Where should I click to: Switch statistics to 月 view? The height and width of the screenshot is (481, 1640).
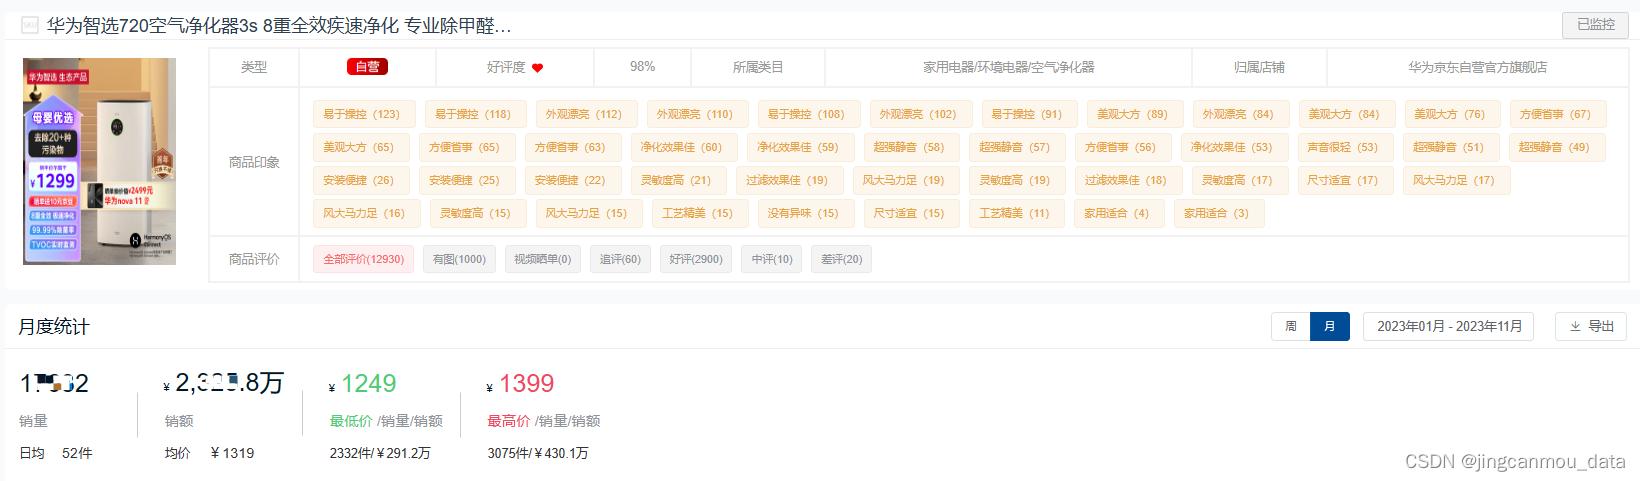tap(1330, 326)
